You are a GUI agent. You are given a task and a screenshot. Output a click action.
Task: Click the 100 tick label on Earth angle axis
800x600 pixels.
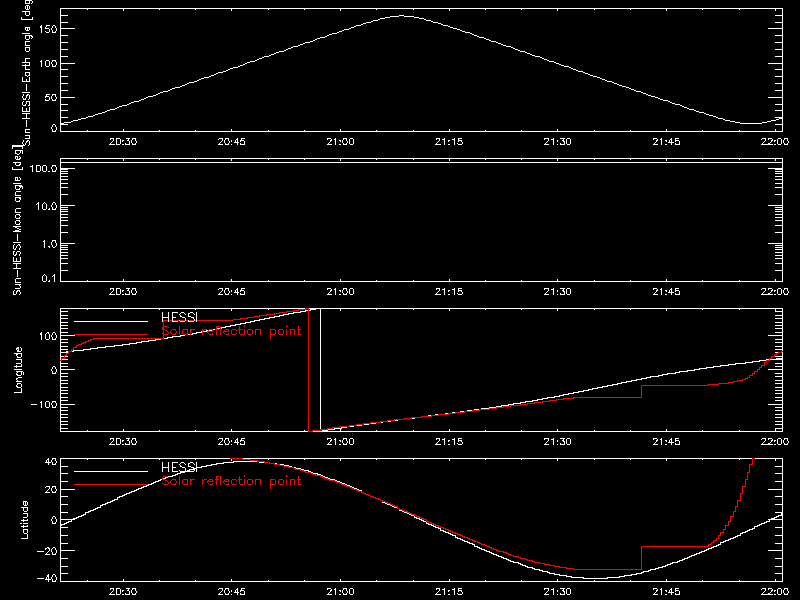tap(47, 64)
